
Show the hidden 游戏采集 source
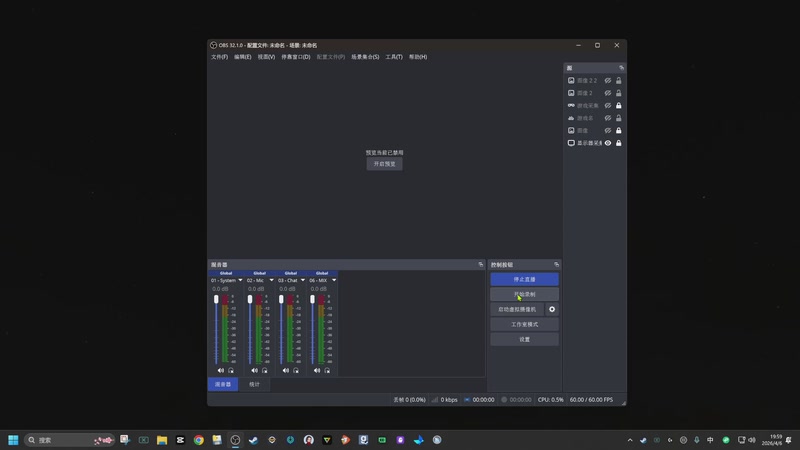click(x=608, y=105)
